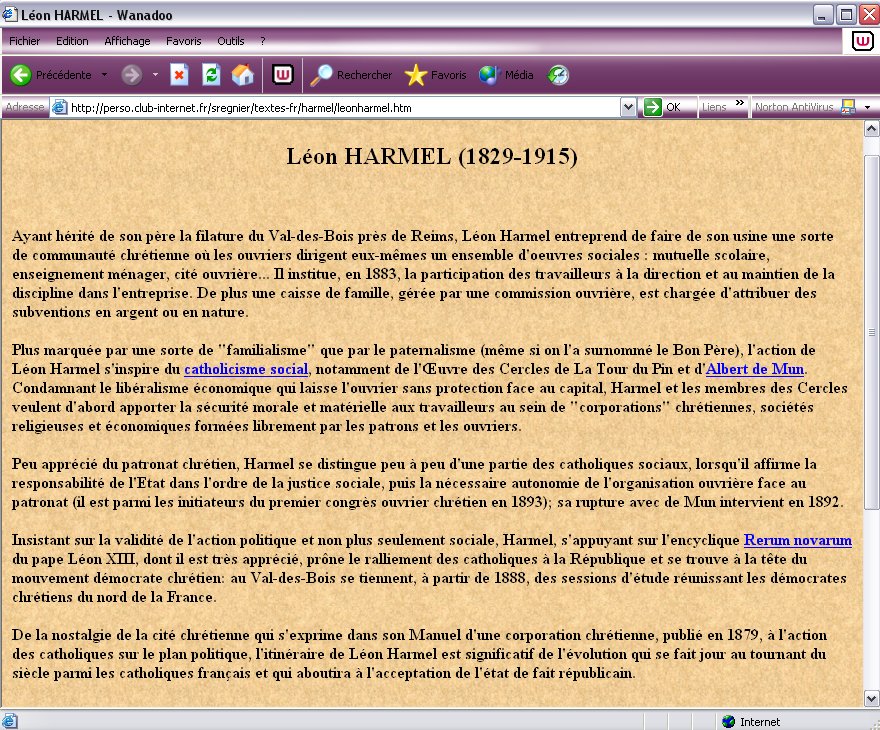Open the ? help menu
Viewport: 880px width, 730px height.
(x=263, y=41)
